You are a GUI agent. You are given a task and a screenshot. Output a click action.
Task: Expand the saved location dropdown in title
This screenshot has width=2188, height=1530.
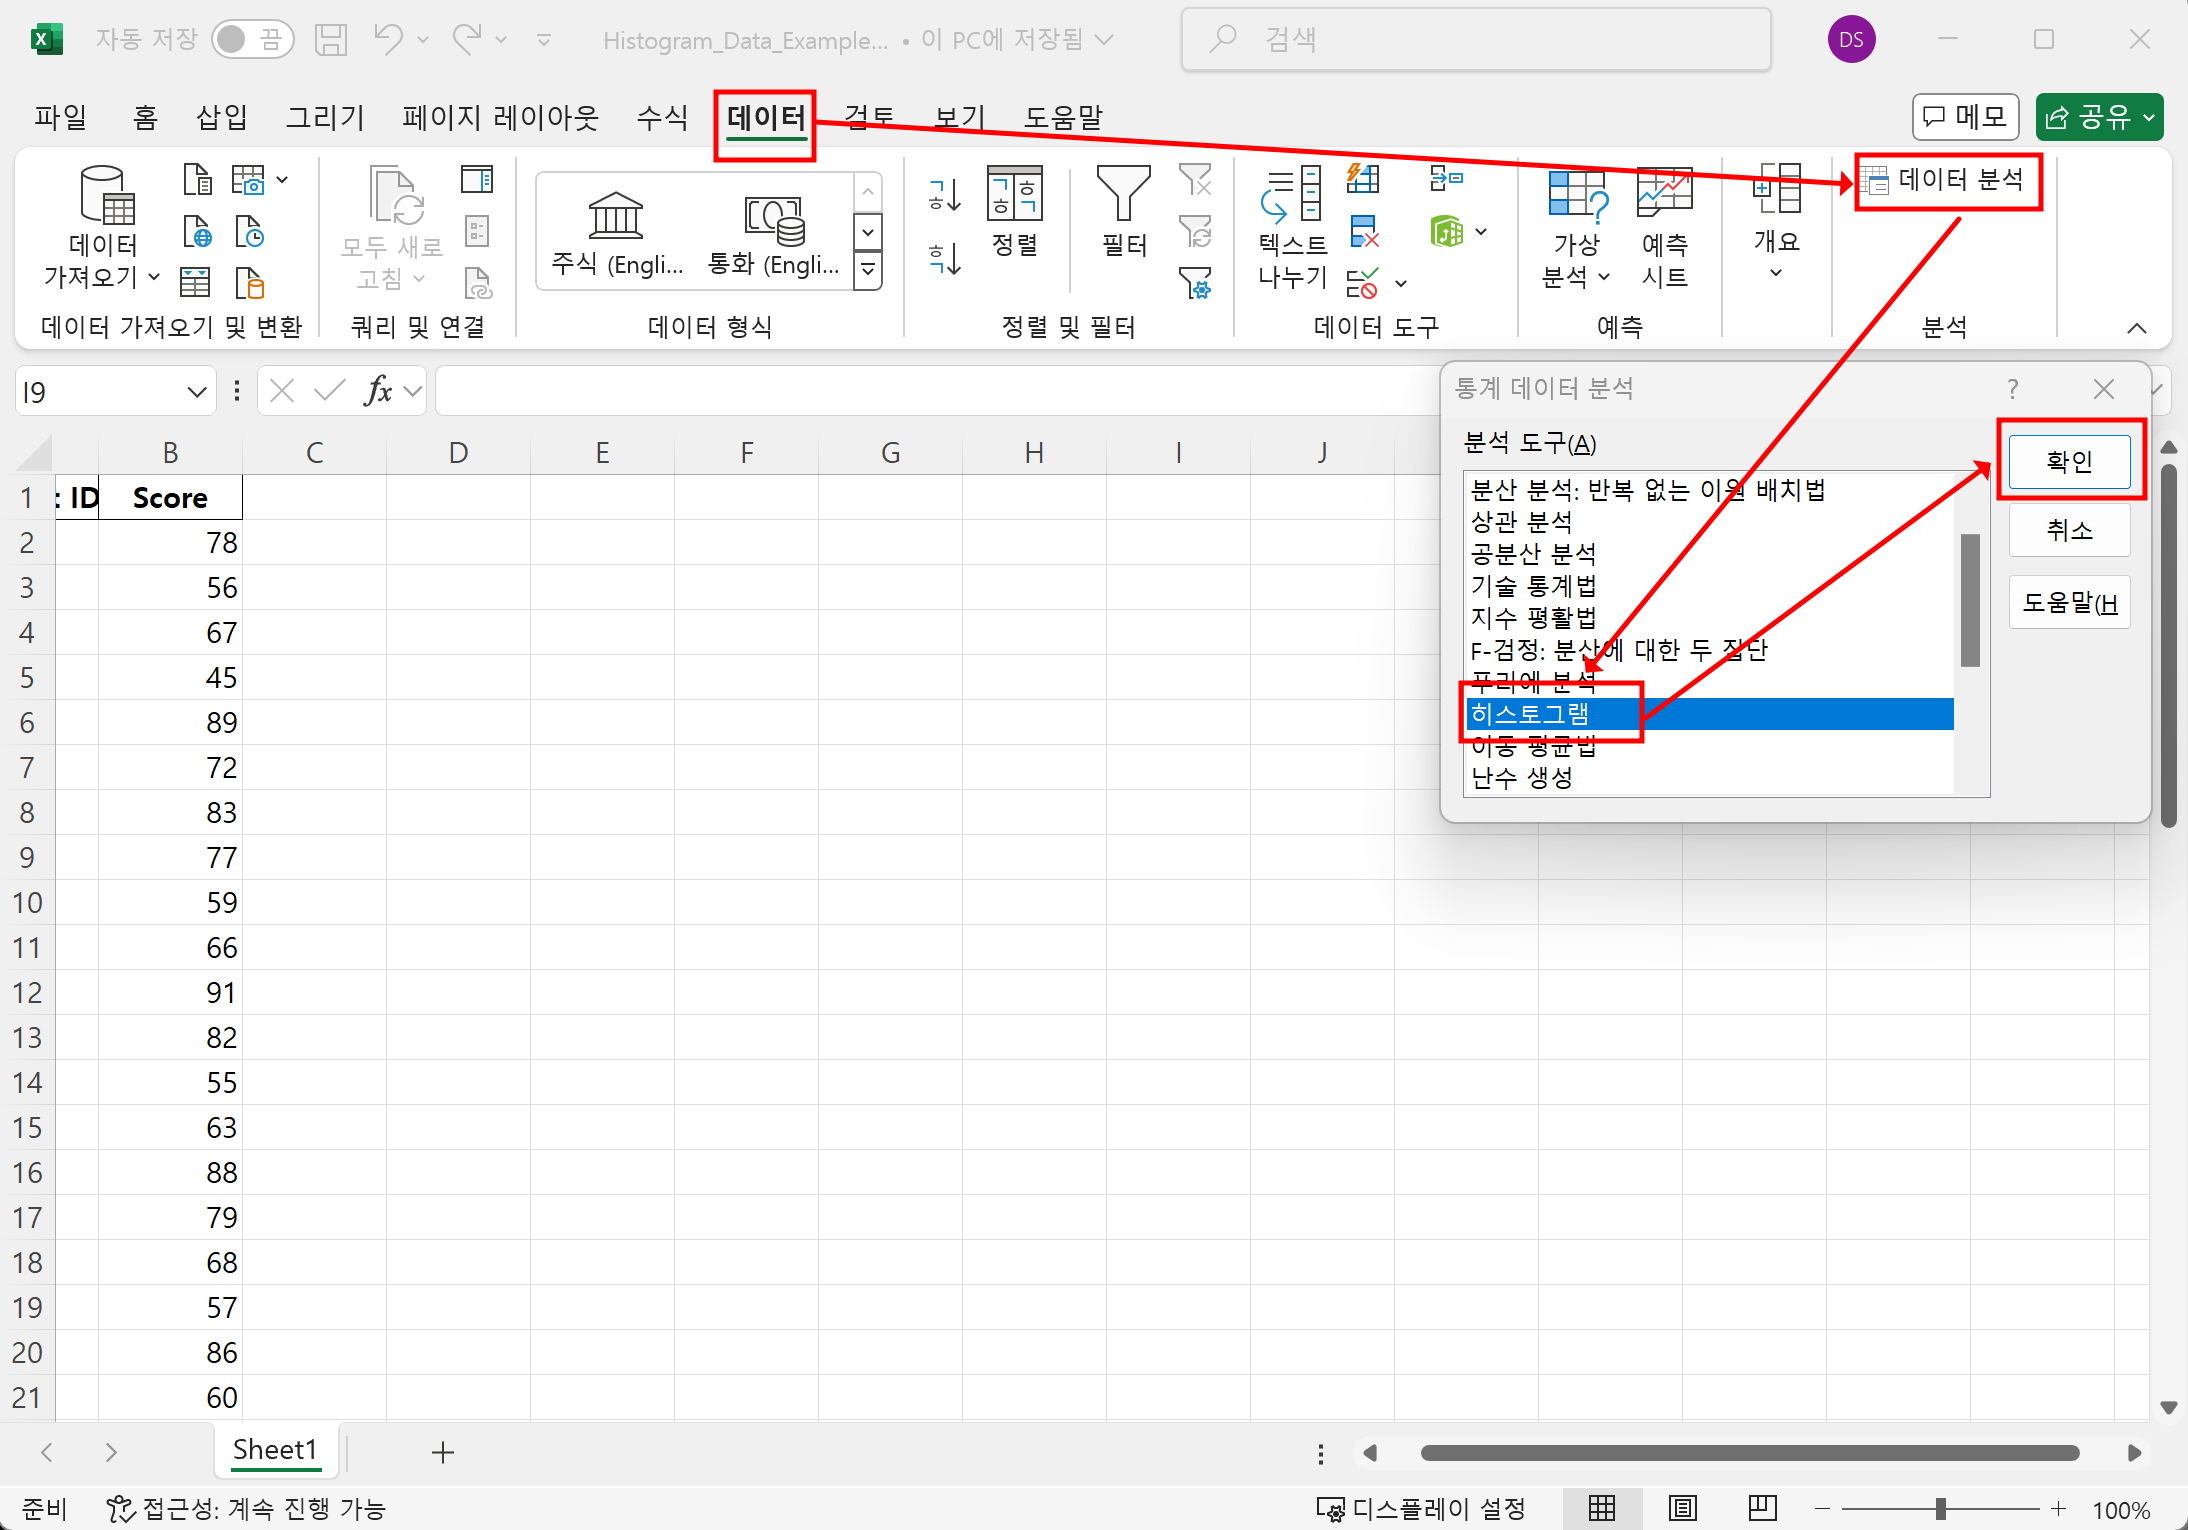[x=1104, y=40]
